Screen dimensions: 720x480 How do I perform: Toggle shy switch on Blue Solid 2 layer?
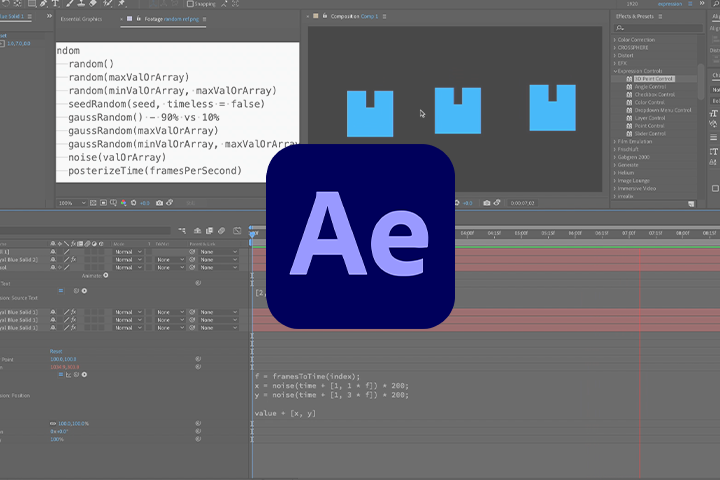[x=53, y=260]
